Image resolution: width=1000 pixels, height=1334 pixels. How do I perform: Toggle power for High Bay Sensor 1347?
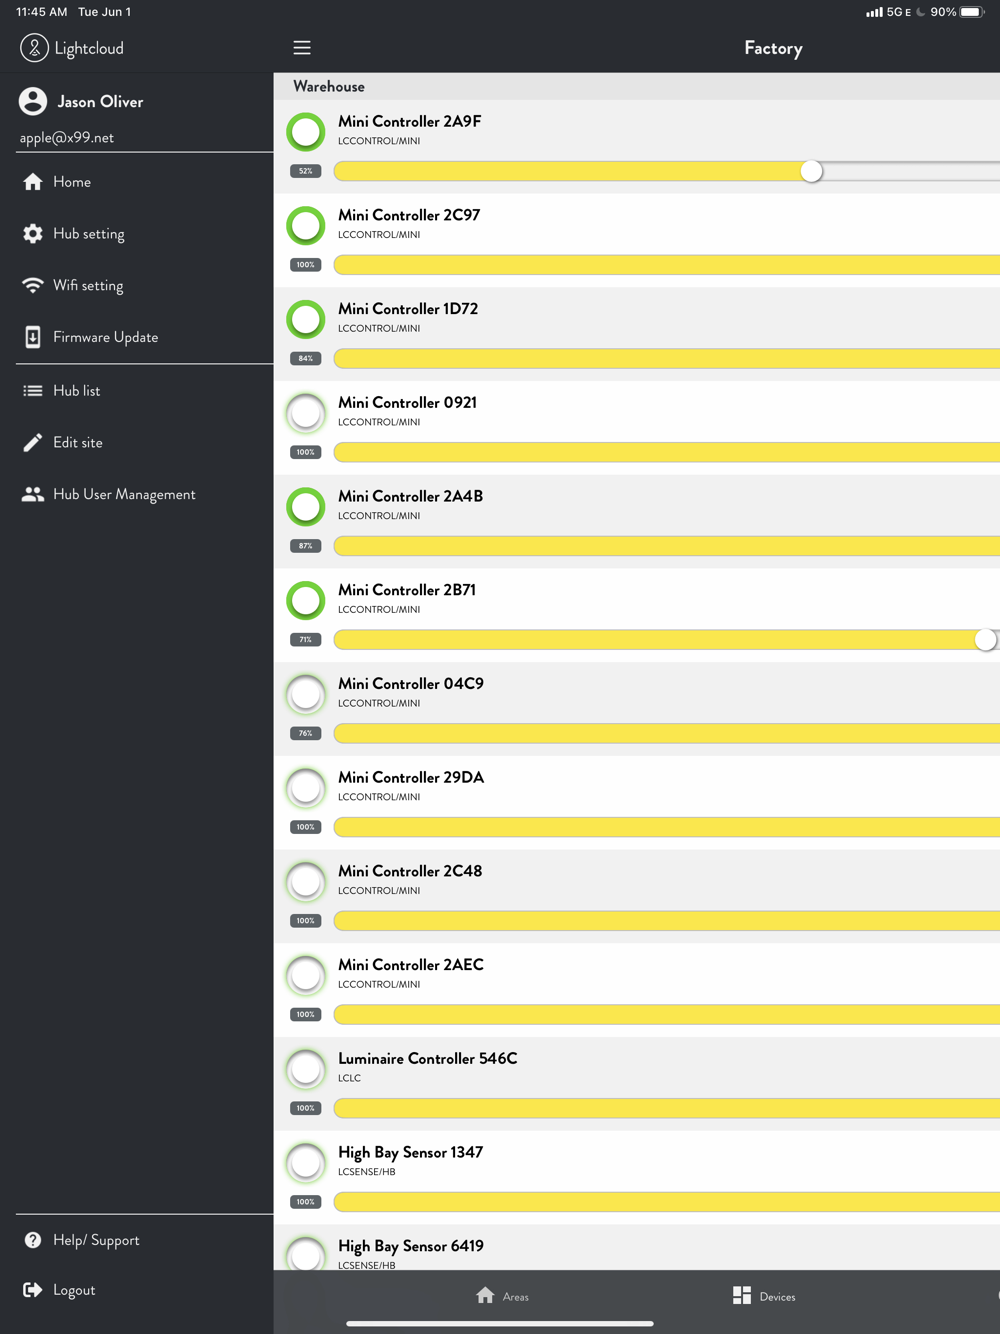pos(306,1163)
